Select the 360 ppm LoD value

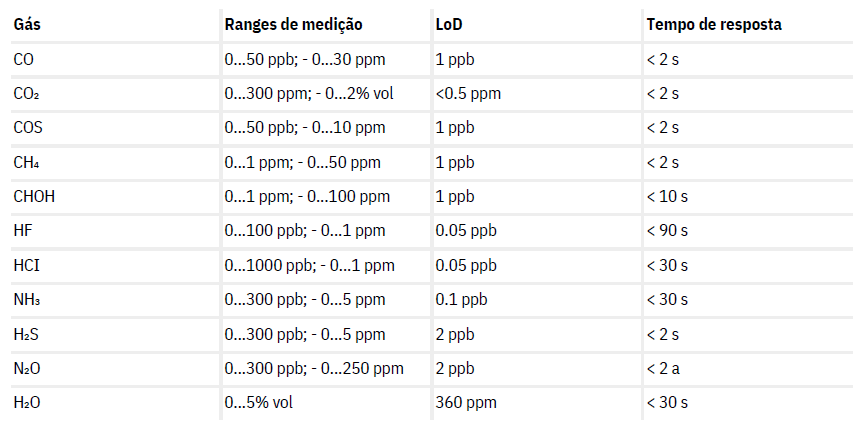466,403
